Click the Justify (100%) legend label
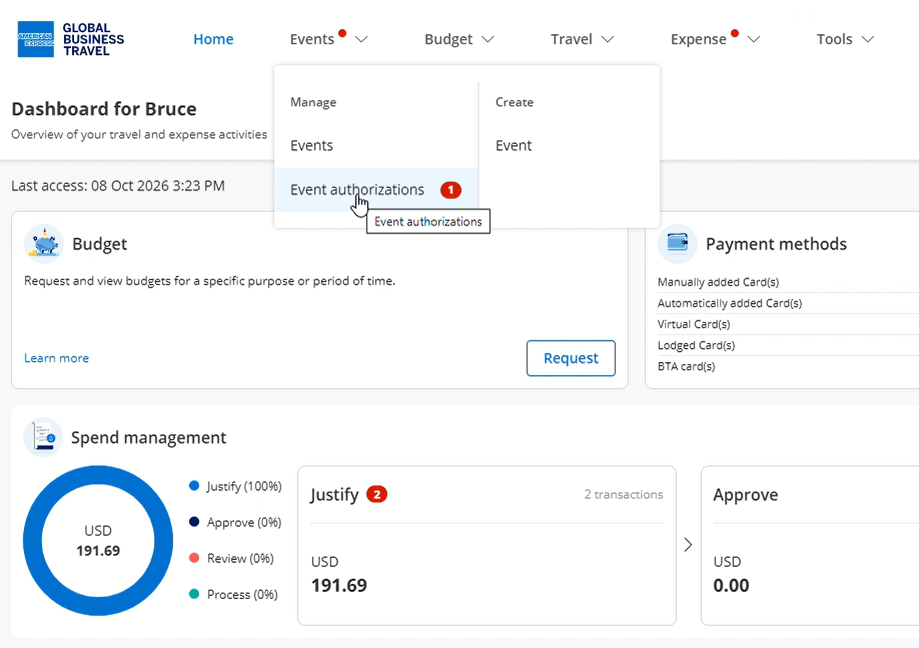The width and height of the screenshot is (919, 648). coord(244,486)
